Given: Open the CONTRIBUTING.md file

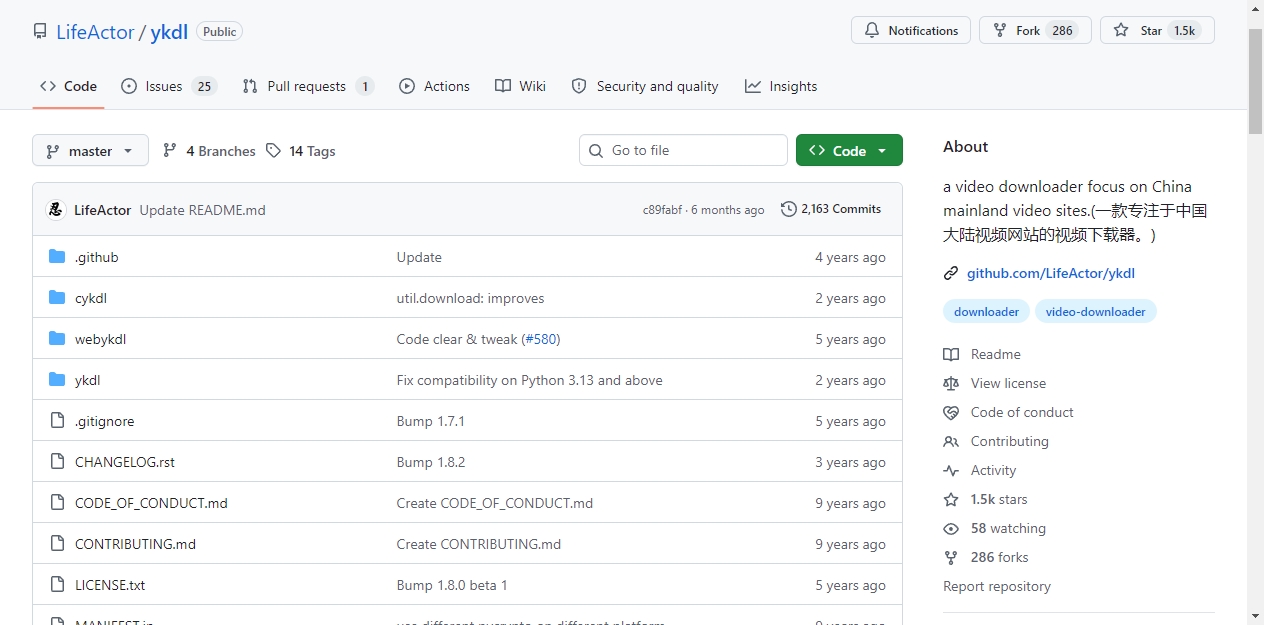Looking at the screenshot, I should click(x=135, y=544).
